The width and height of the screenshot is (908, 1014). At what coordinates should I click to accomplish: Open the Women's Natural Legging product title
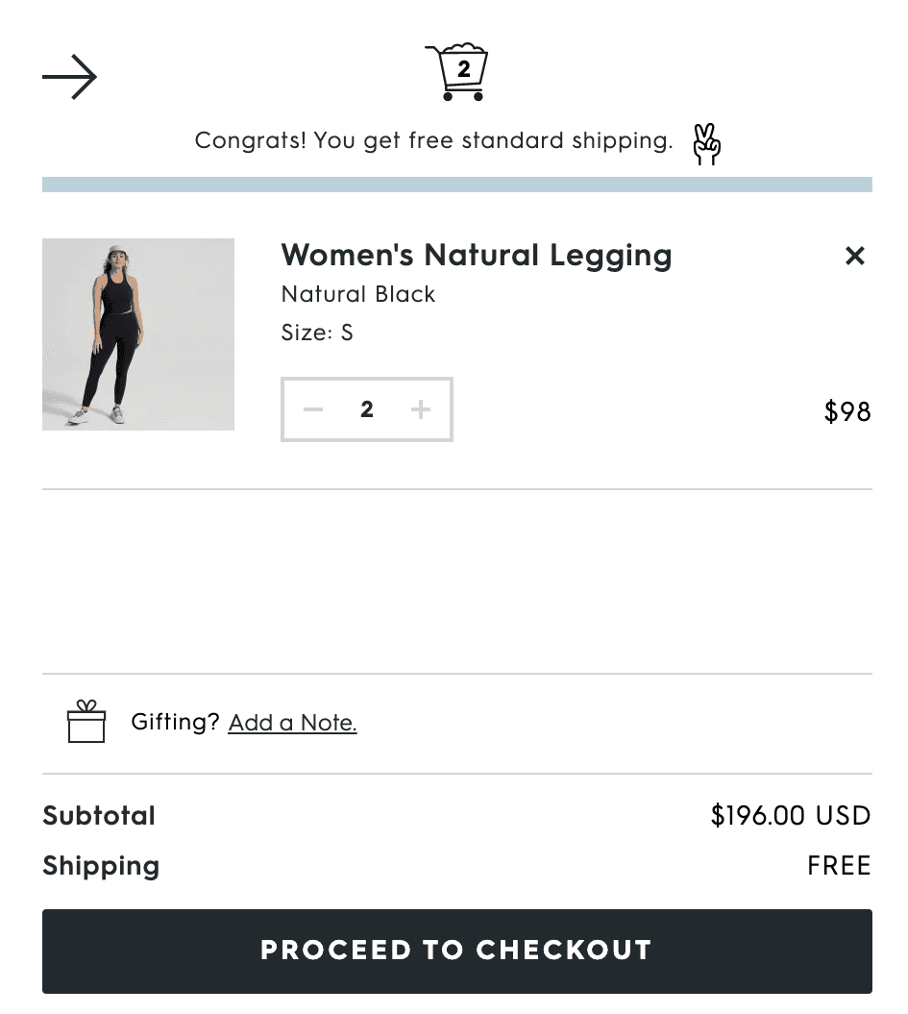click(x=477, y=255)
